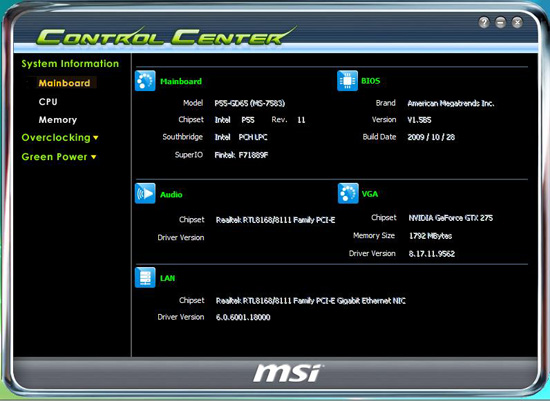Screen dimensions: 550x401
Task: Click the green Mainboard heading
Action: click(x=181, y=81)
